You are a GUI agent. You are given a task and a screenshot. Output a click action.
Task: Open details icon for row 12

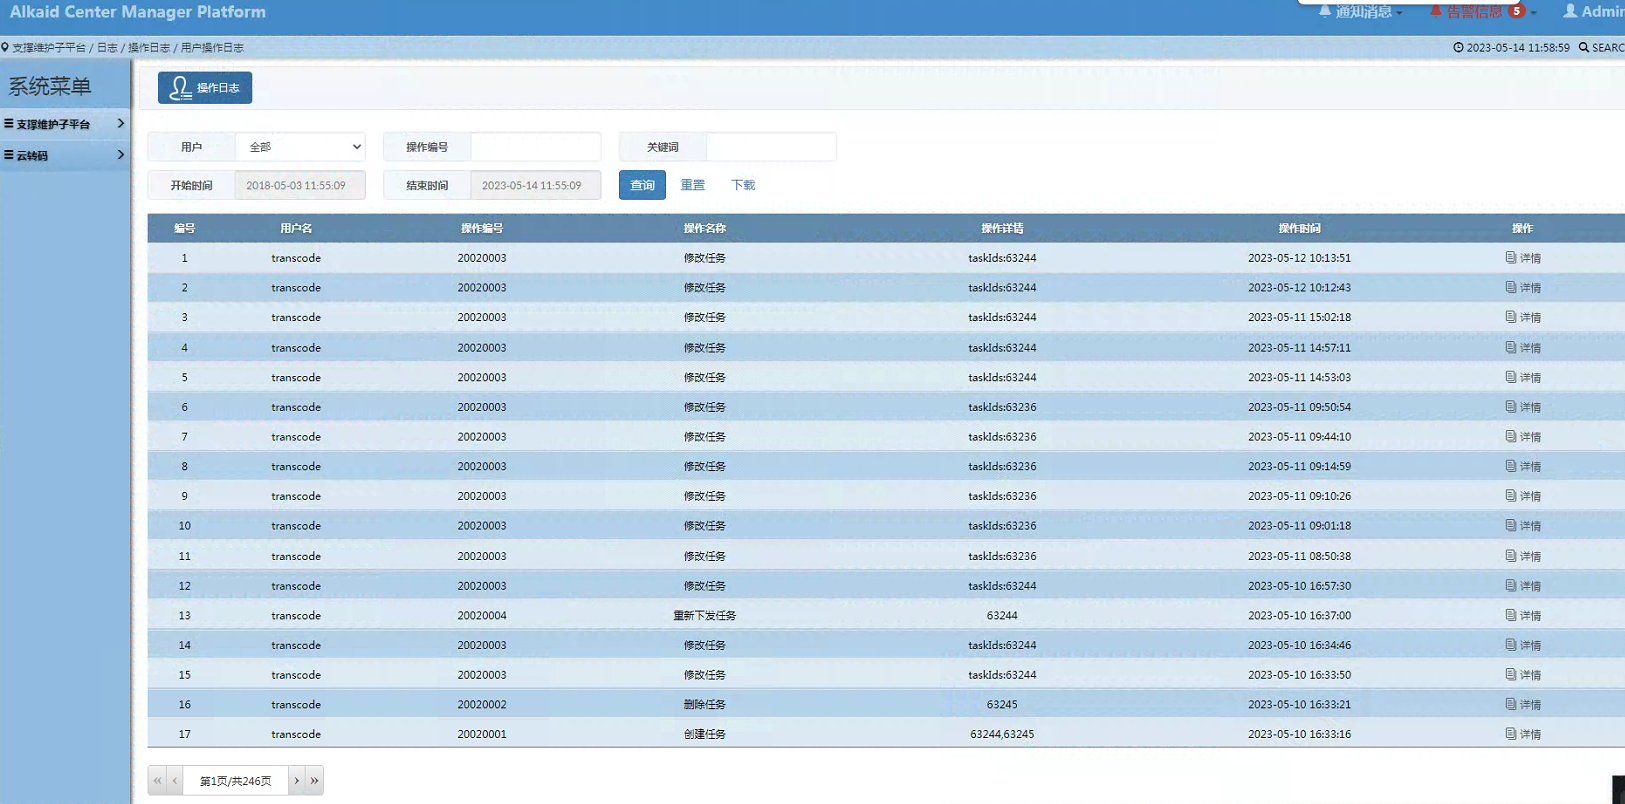click(1510, 586)
